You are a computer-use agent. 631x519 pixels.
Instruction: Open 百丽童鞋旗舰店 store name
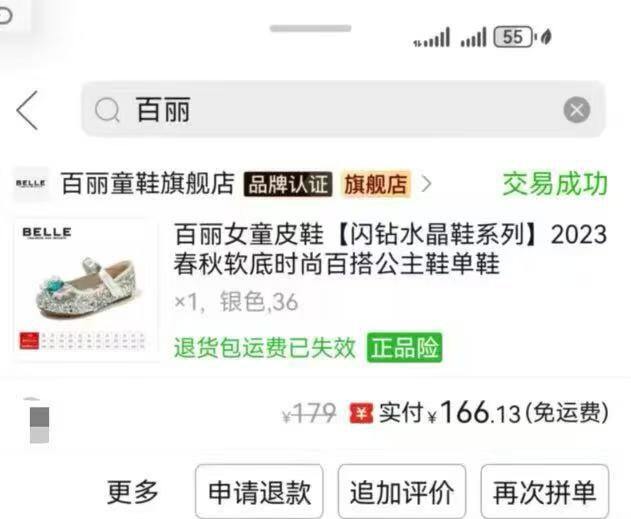point(148,184)
